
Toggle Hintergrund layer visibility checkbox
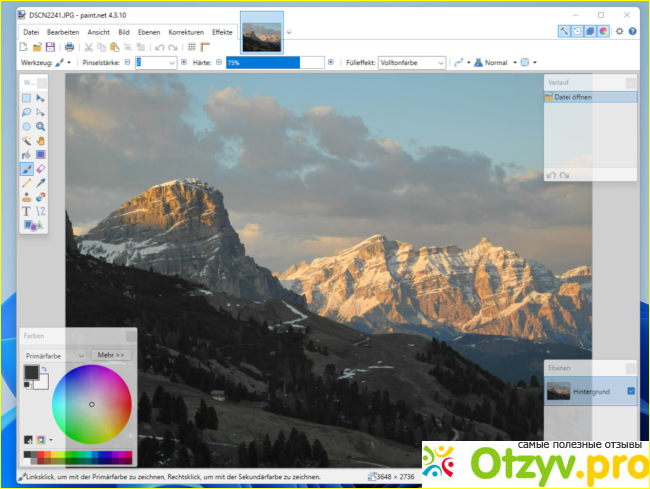[630, 390]
